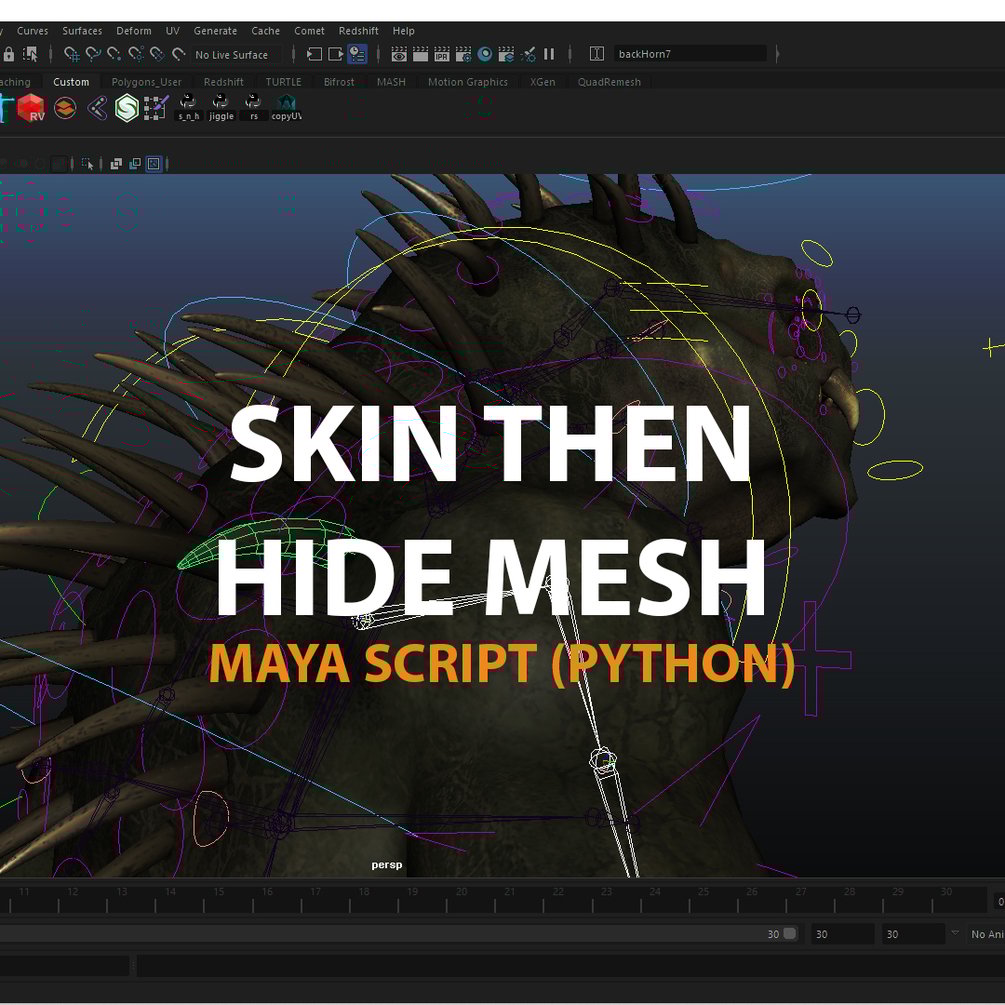Toggle the highlighted blue viewport panel icon
This screenshot has height=1005, width=1005.
pyautogui.click(x=154, y=164)
